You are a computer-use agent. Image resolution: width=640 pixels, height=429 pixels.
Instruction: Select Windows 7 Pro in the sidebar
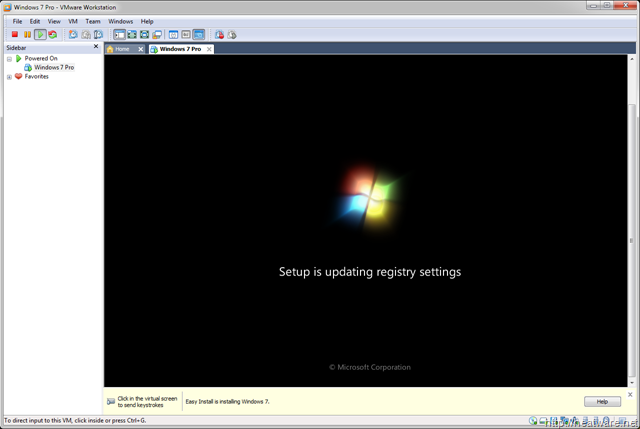(x=54, y=68)
